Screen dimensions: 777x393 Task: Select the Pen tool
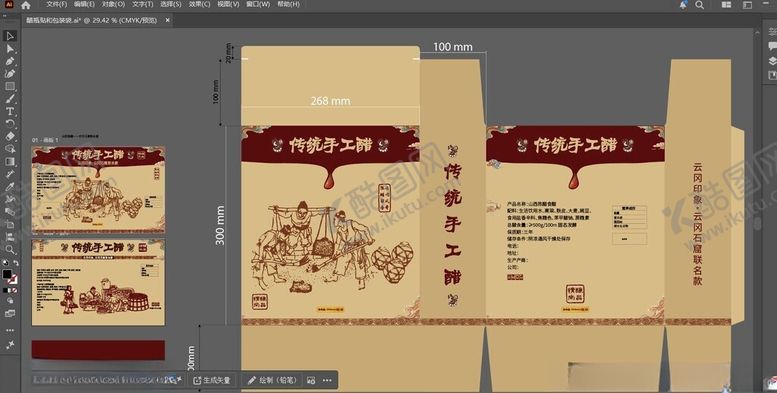[x=9, y=61]
